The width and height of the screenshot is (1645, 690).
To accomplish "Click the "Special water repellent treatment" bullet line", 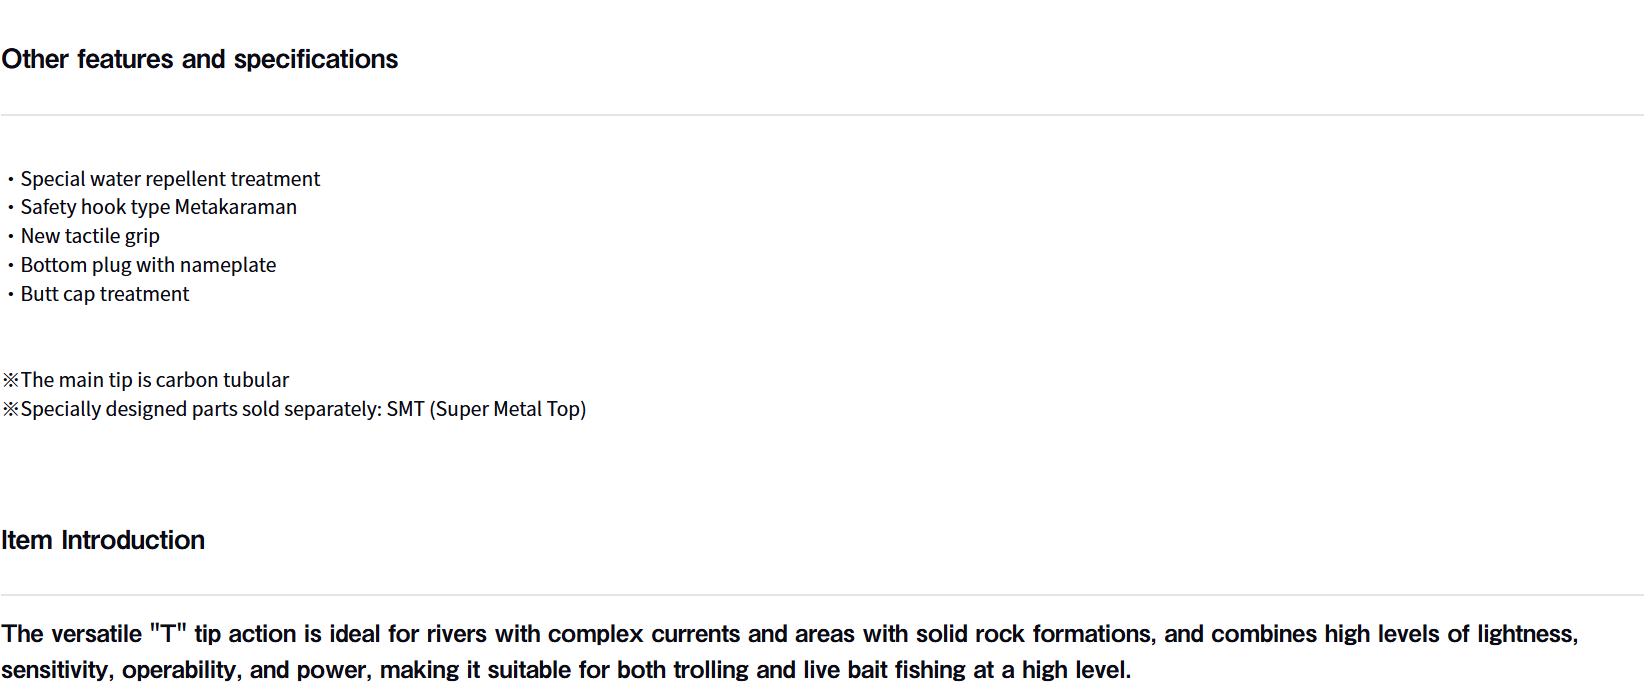I will click(x=170, y=179).
